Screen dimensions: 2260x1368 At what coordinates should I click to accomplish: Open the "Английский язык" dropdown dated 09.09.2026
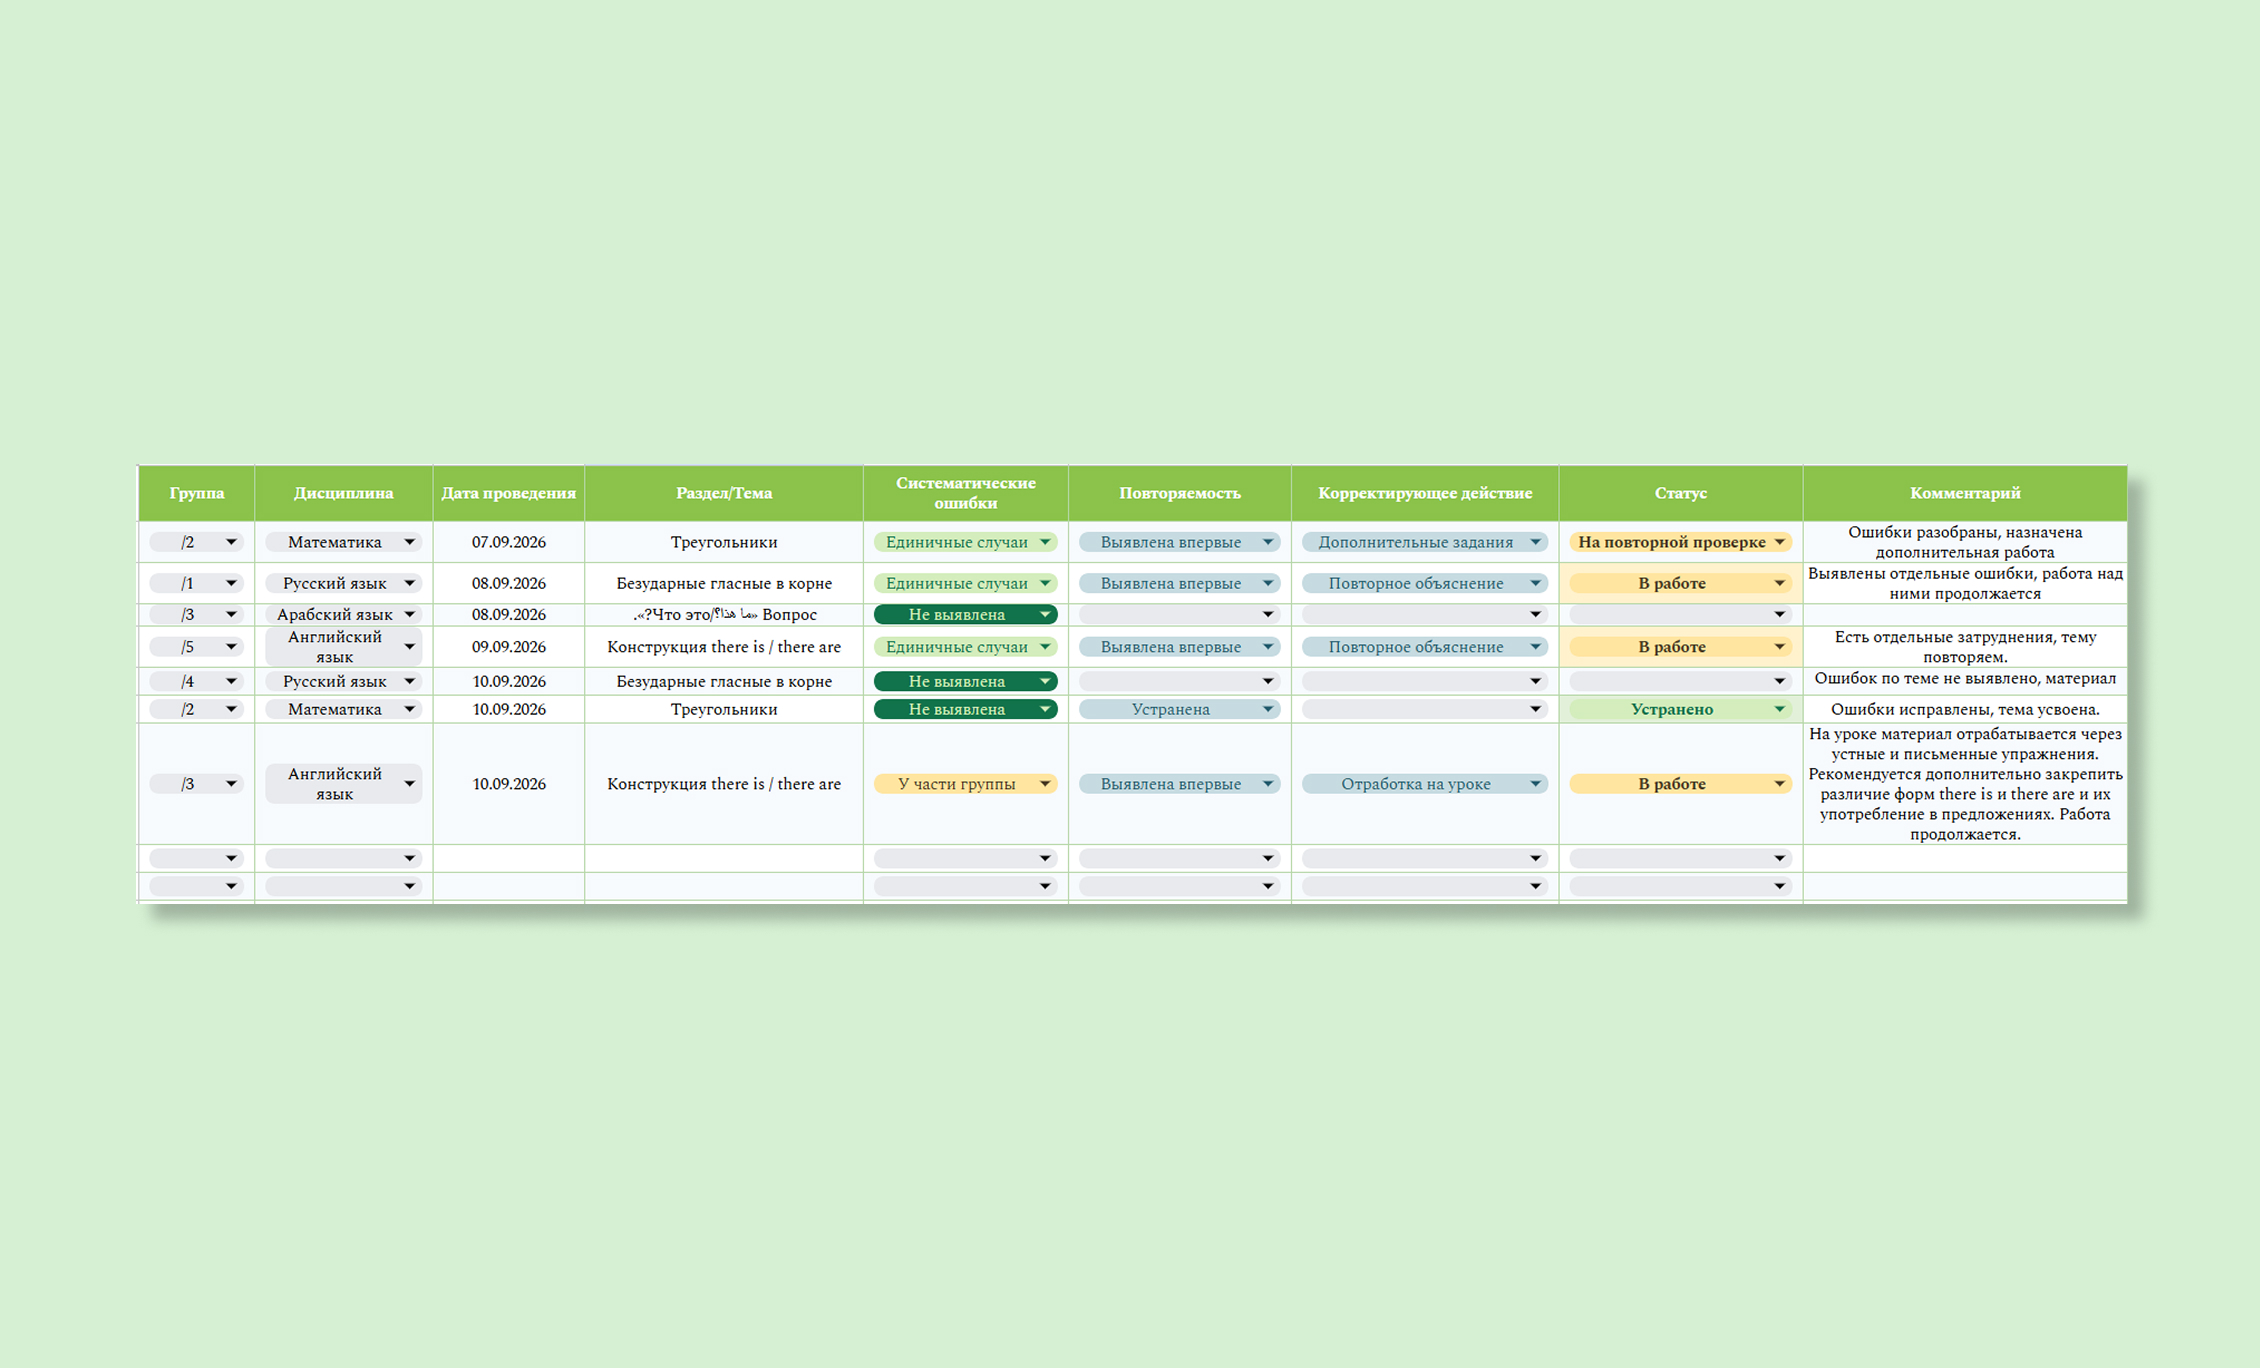point(343,647)
